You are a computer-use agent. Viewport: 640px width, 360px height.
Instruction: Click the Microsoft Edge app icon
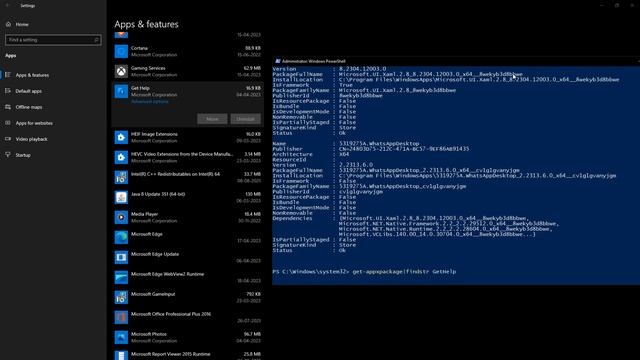(x=121, y=238)
